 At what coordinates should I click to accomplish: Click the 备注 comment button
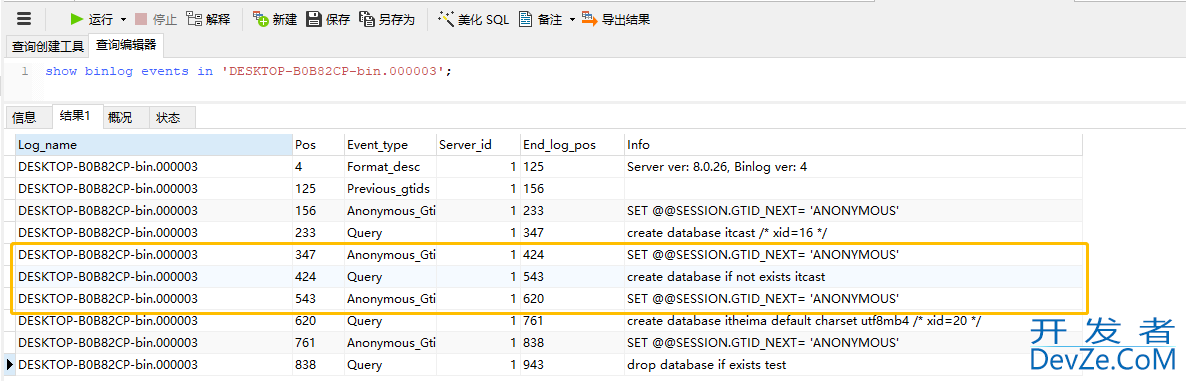click(x=540, y=20)
